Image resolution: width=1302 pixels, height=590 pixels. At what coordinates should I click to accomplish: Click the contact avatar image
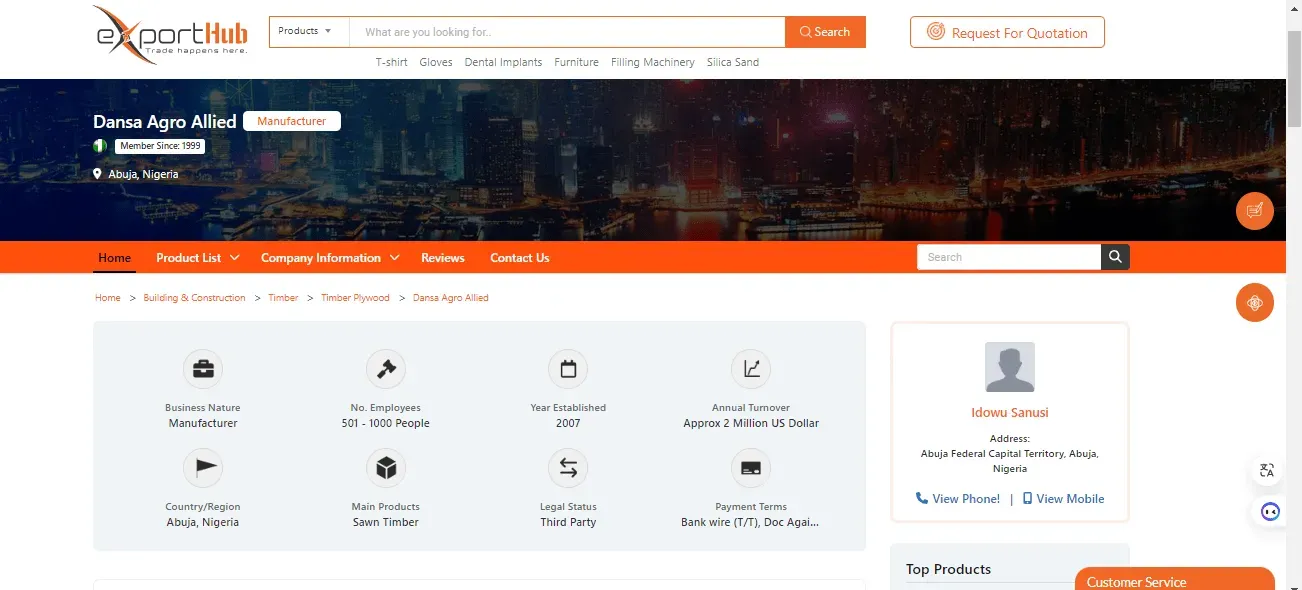click(x=1010, y=367)
